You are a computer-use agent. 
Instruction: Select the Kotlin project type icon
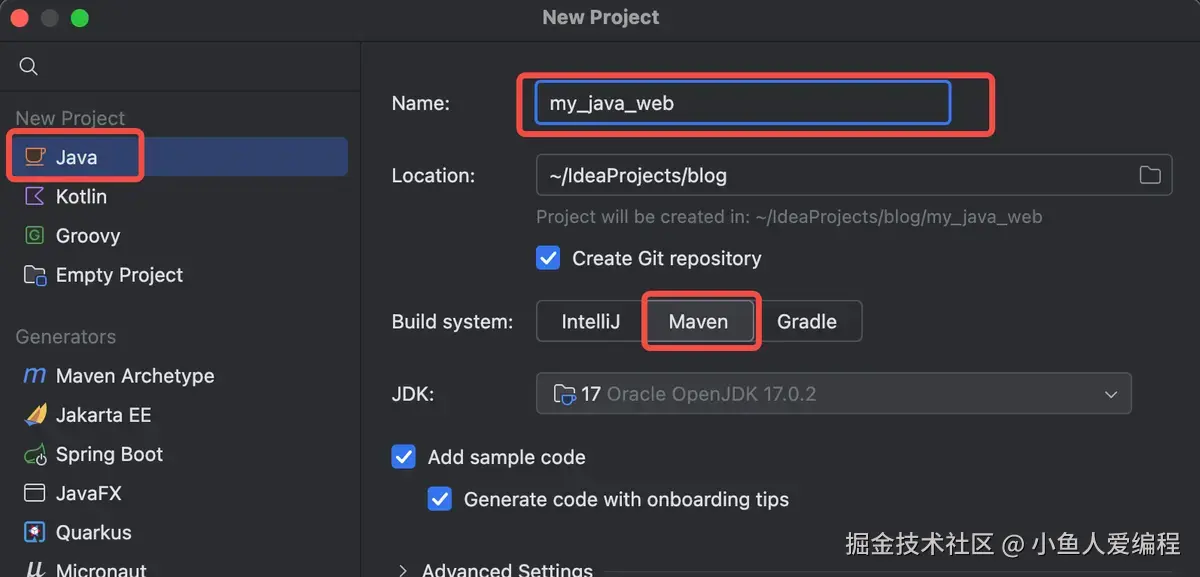point(35,196)
